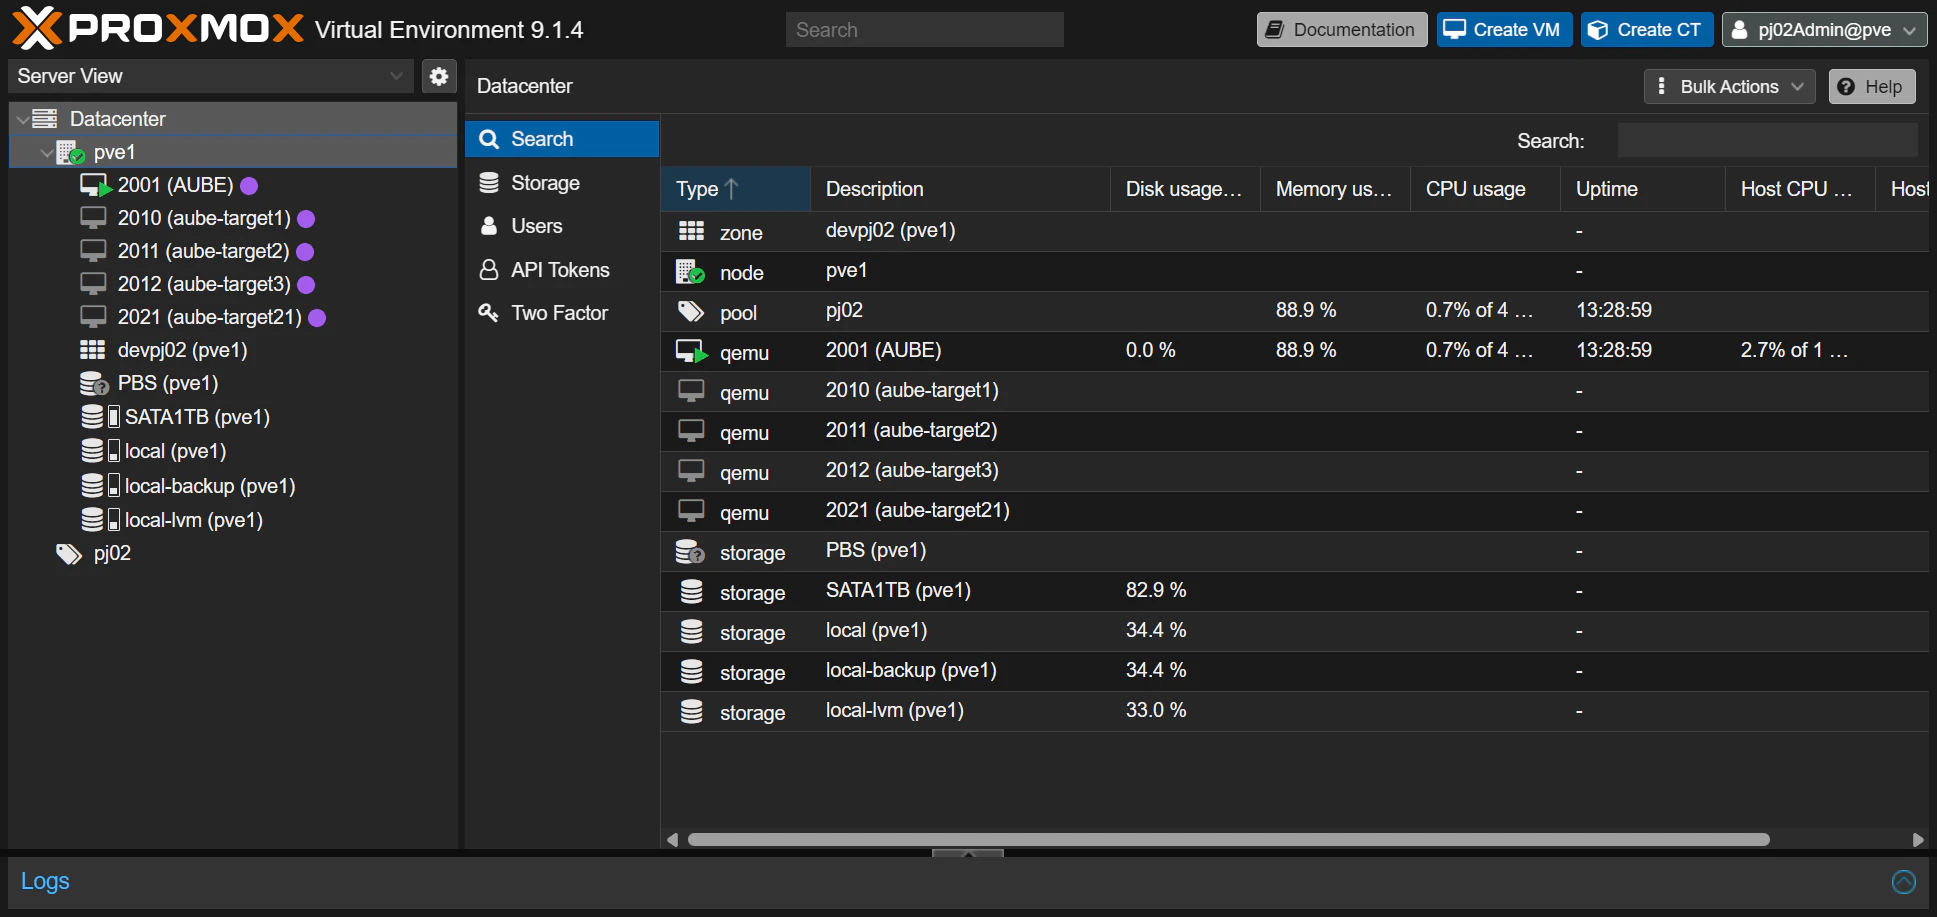Click the Proxmox logo

(157, 28)
